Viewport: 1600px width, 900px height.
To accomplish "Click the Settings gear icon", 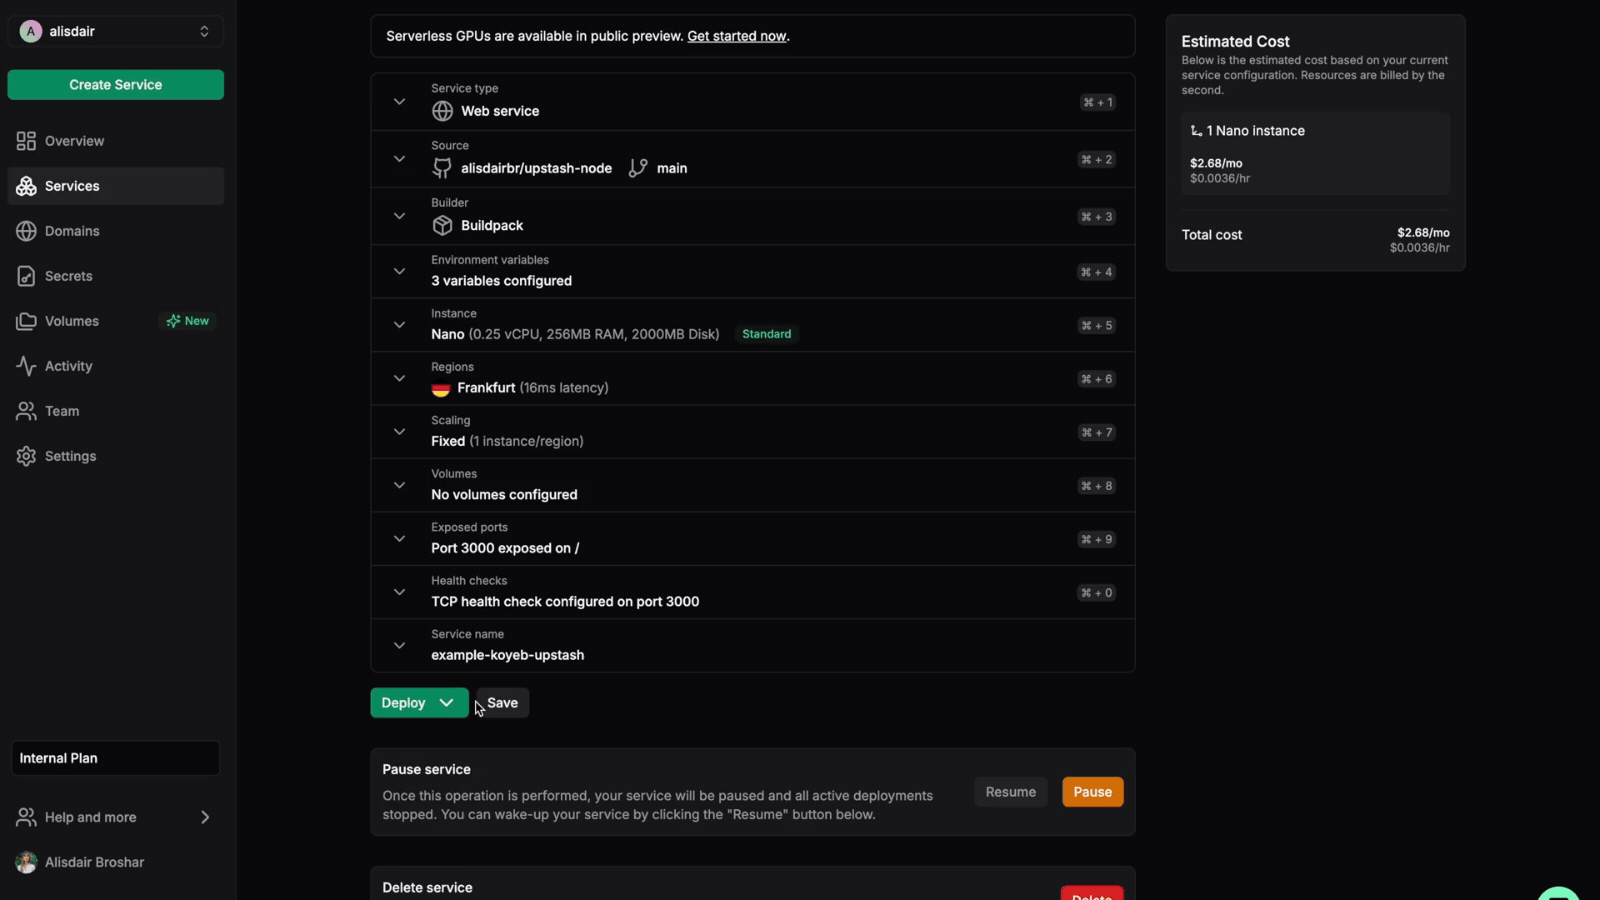I will [x=26, y=456].
